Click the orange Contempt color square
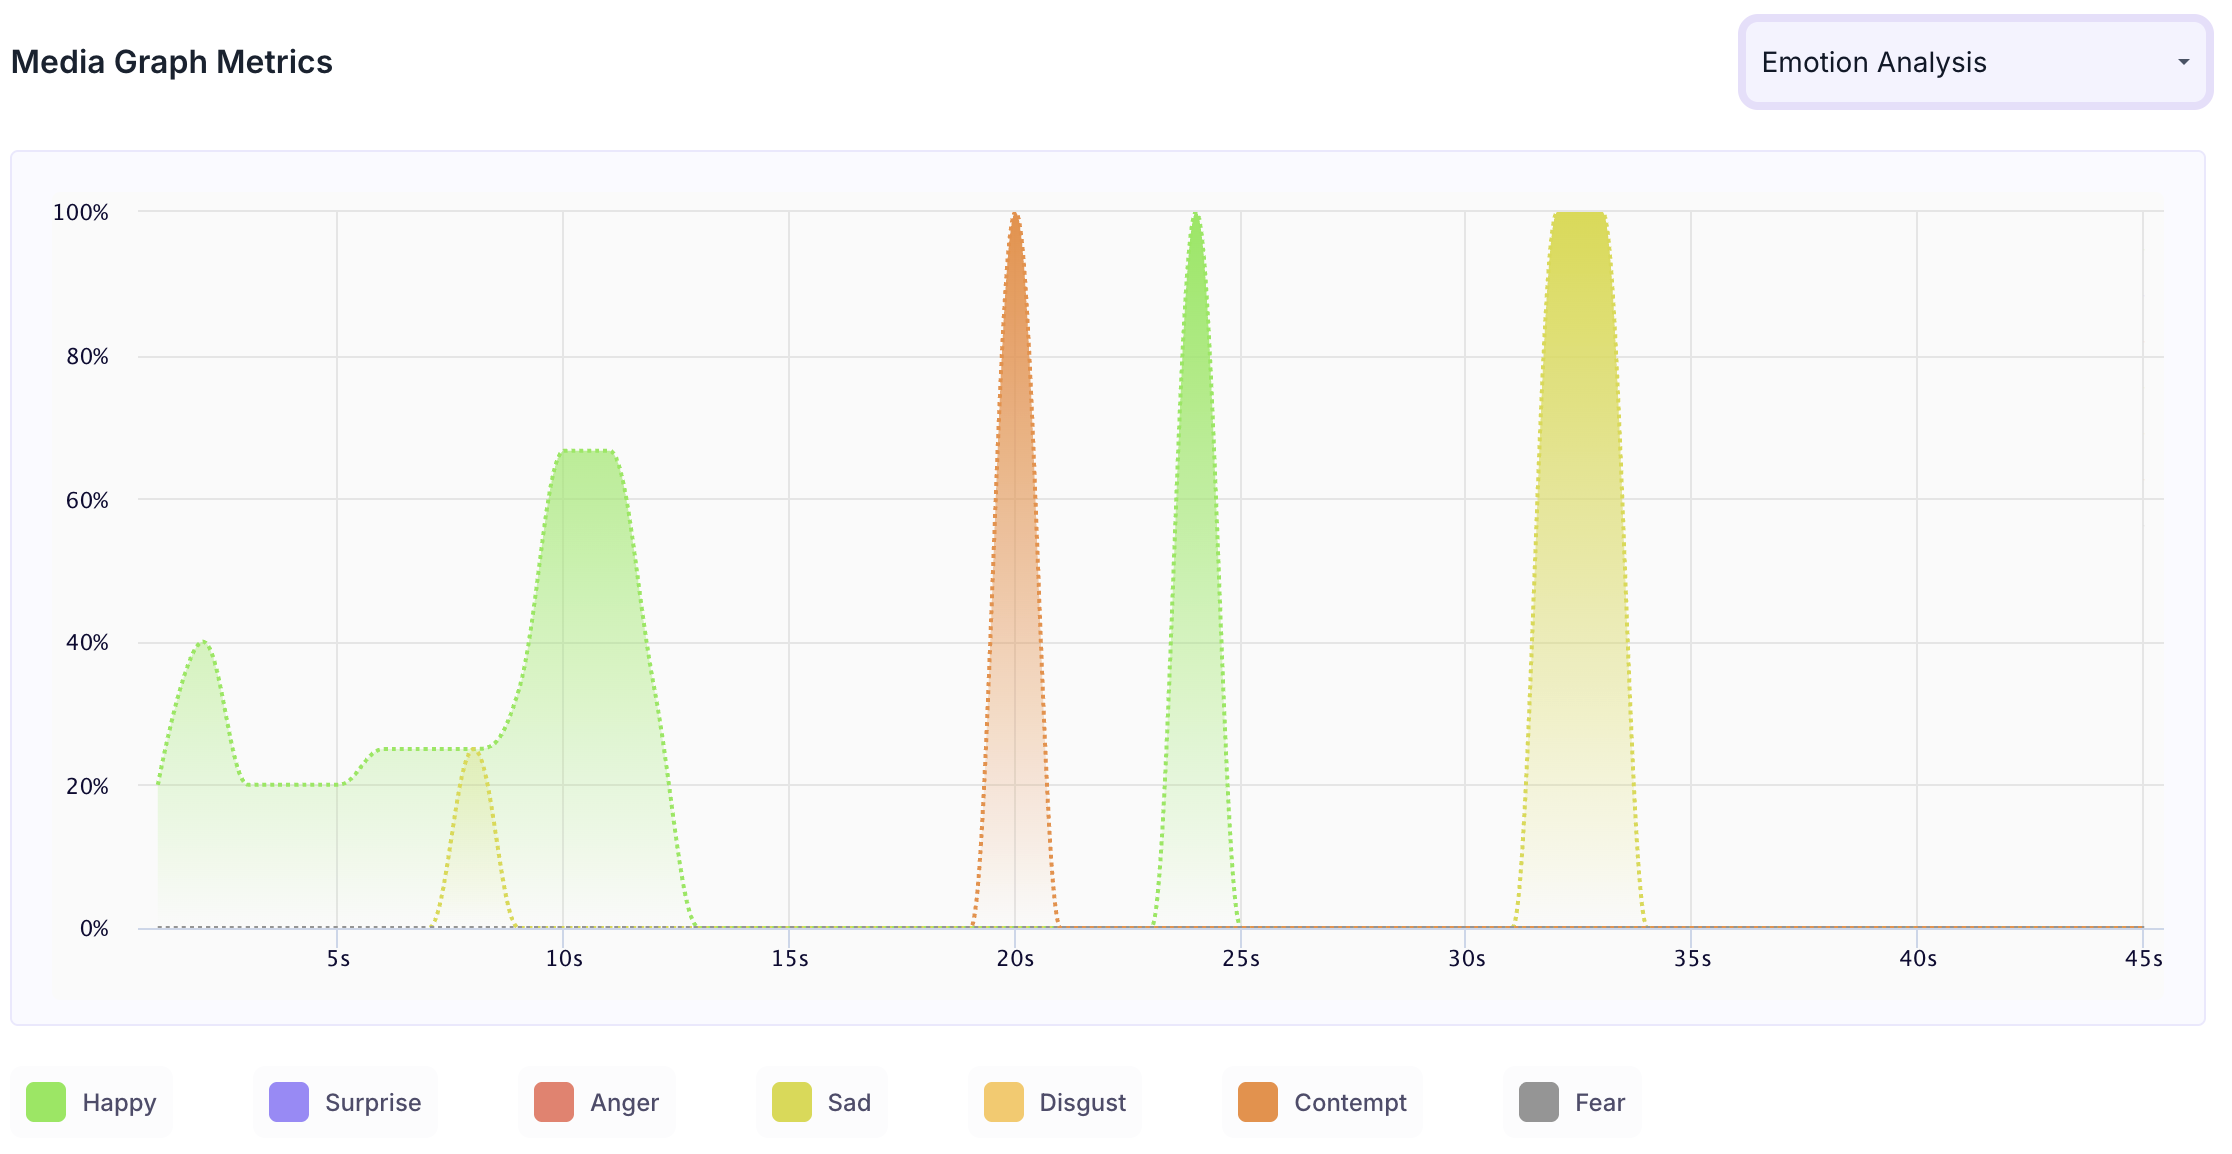 [x=1258, y=1102]
